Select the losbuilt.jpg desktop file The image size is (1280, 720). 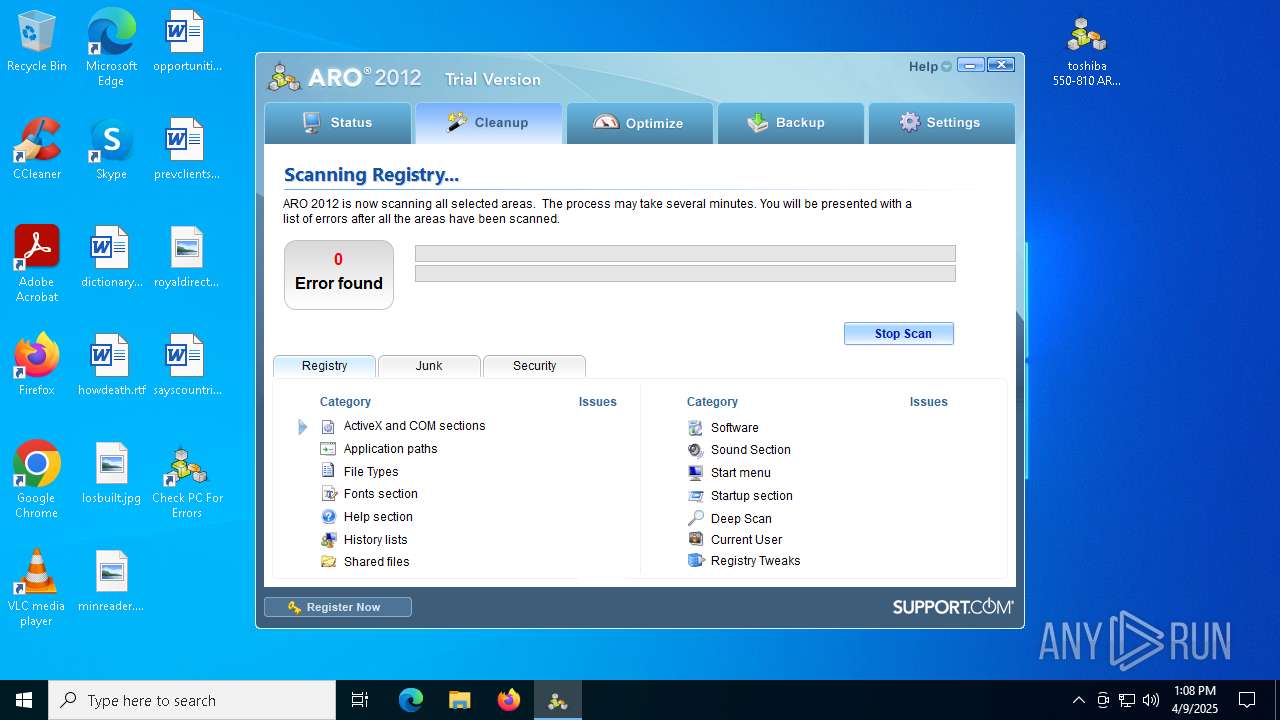[x=111, y=473]
